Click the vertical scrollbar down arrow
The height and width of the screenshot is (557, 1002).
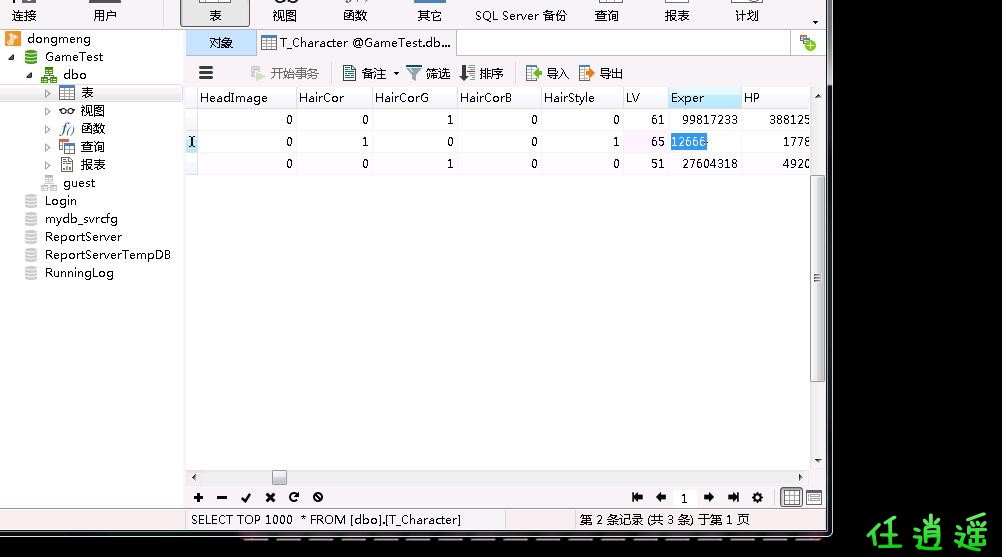[x=818, y=461]
